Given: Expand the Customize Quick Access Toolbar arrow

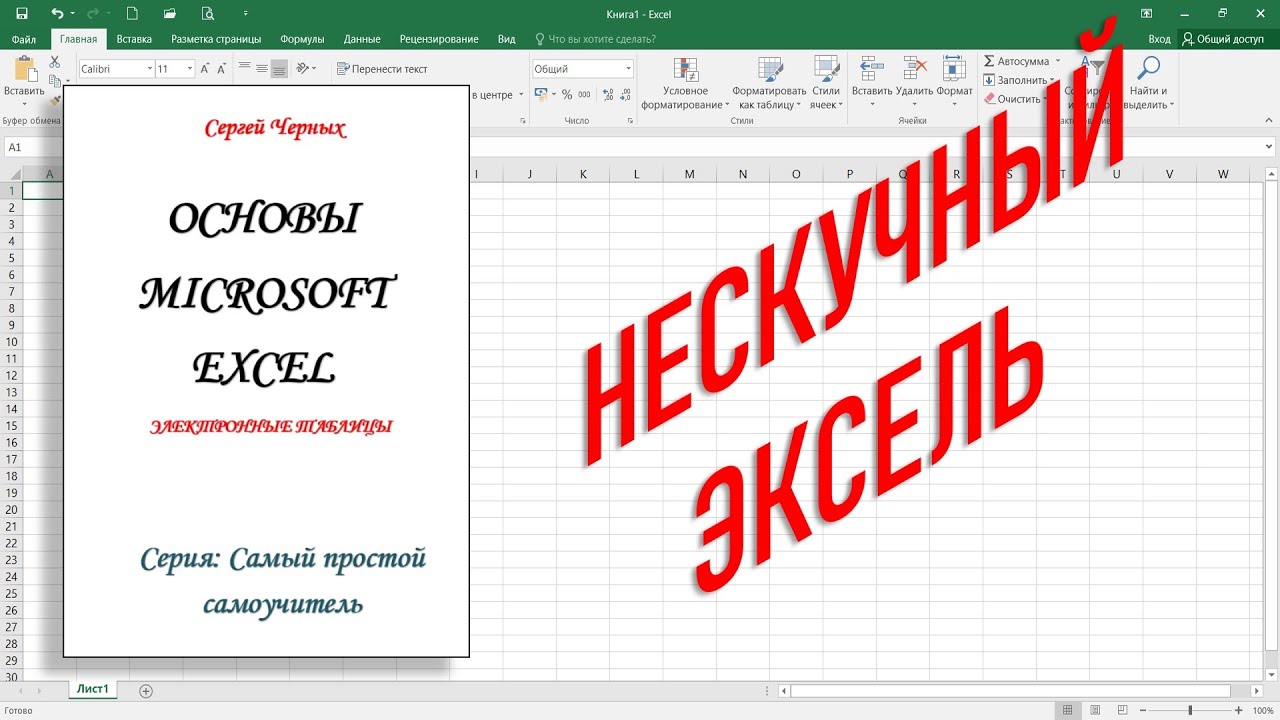Looking at the screenshot, I should tap(246, 14).
